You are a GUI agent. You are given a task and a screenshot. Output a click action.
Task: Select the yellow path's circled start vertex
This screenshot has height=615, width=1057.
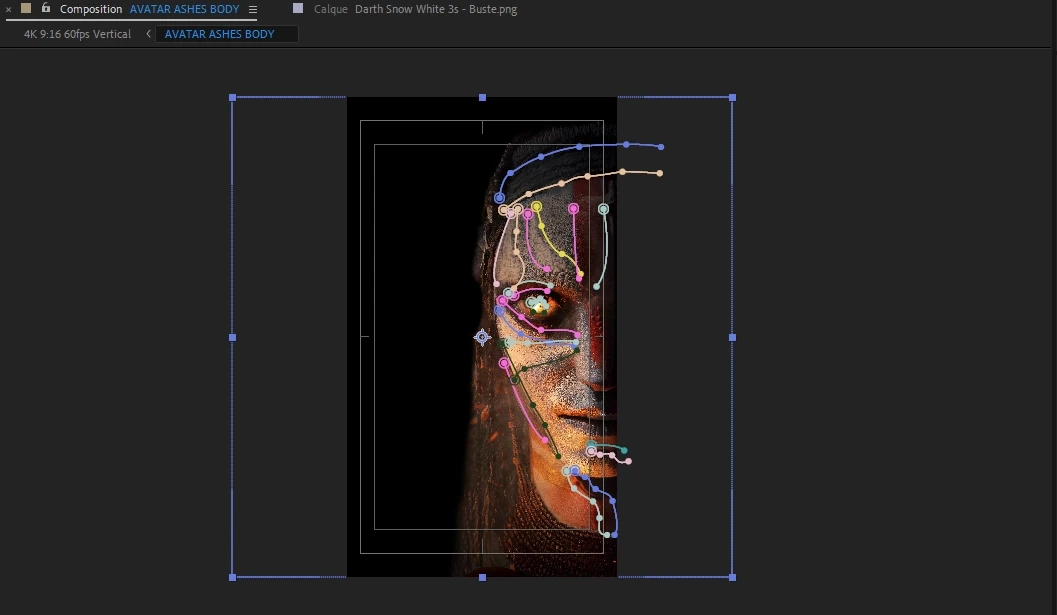536,206
